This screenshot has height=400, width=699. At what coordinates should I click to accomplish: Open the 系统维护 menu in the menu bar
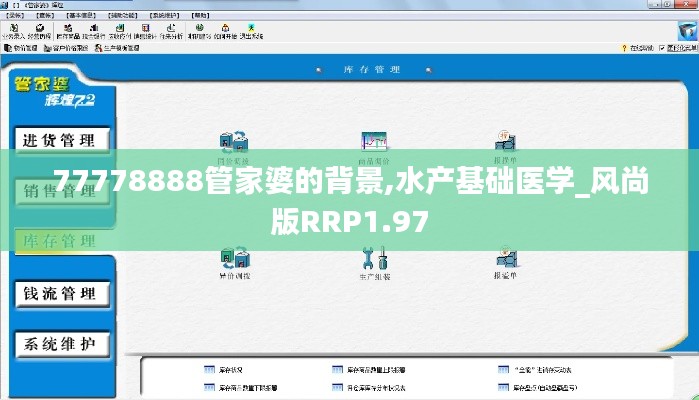164,16
